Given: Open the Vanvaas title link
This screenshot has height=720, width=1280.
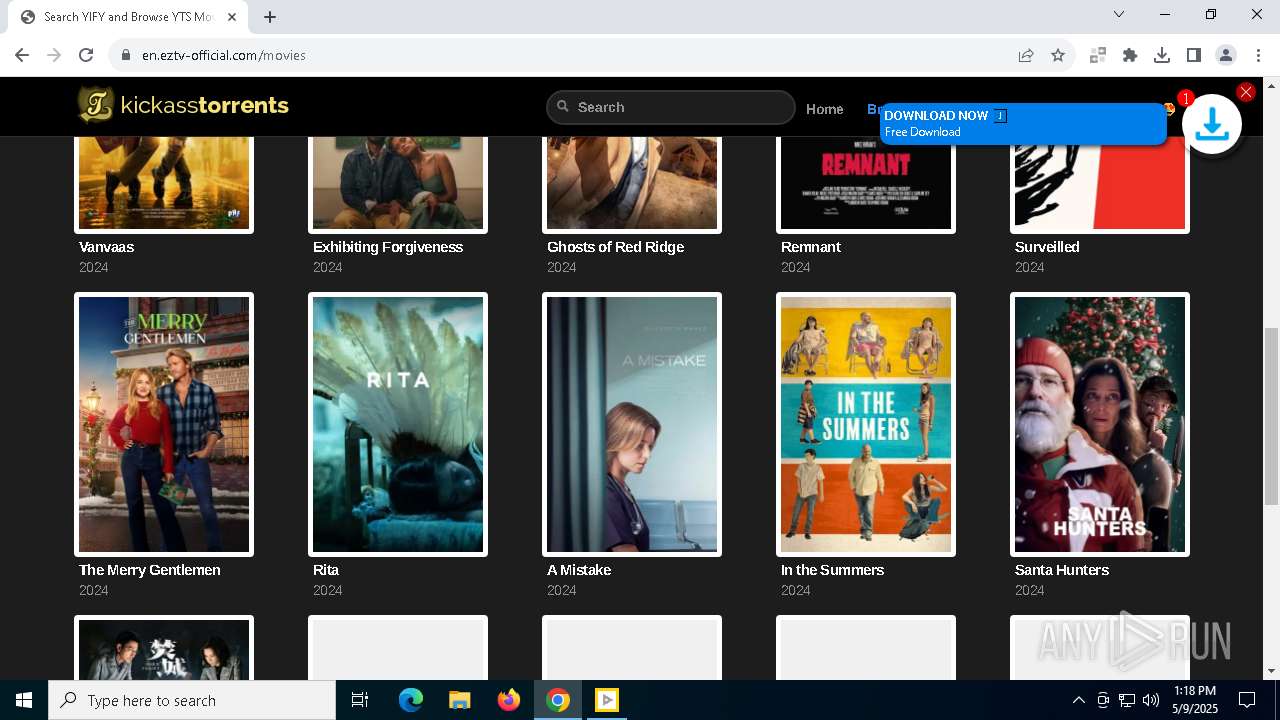Looking at the screenshot, I should (x=106, y=247).
